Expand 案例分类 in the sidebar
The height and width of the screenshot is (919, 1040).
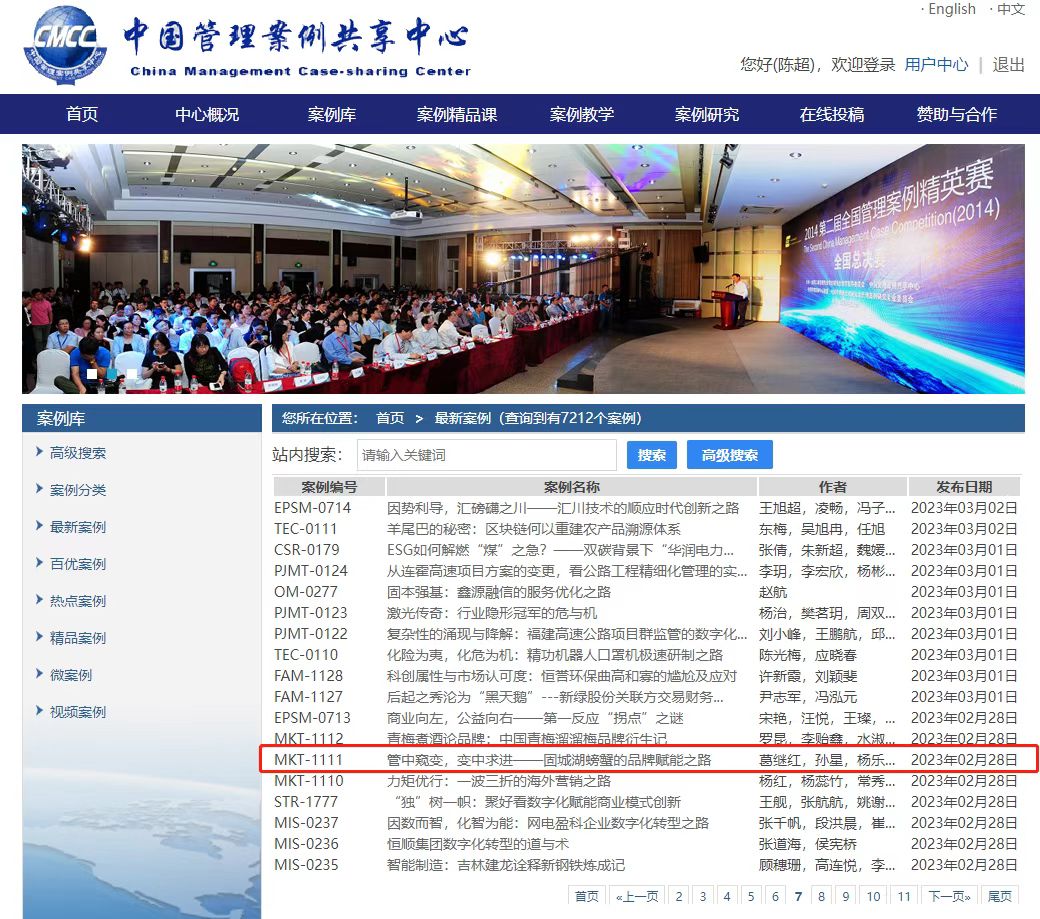tap(78, 490)
